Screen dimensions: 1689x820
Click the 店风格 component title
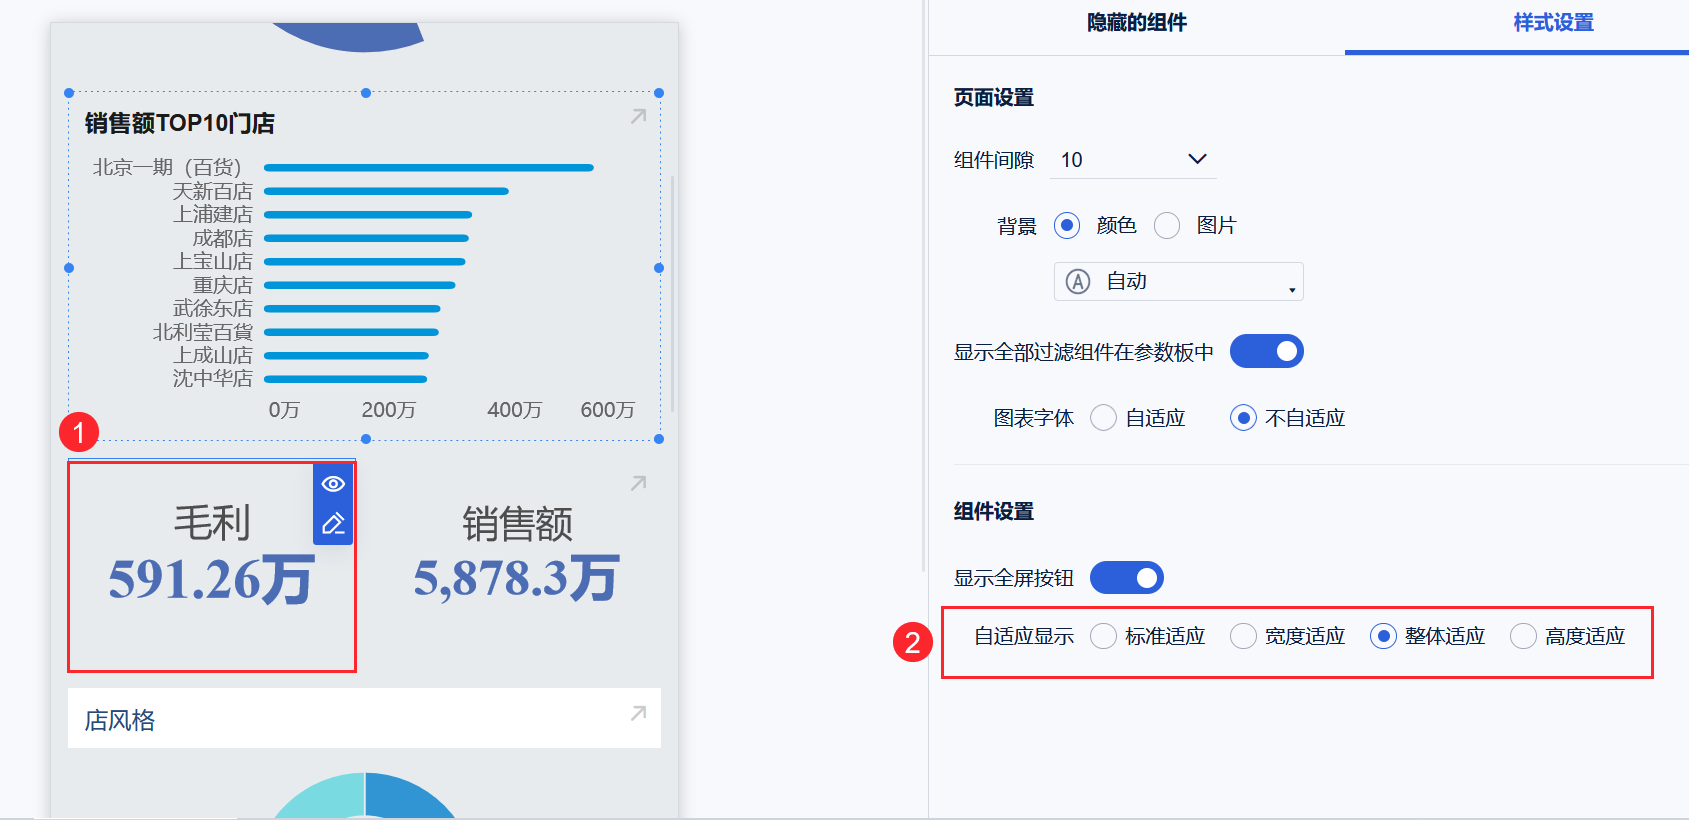[x=120, y=720]
